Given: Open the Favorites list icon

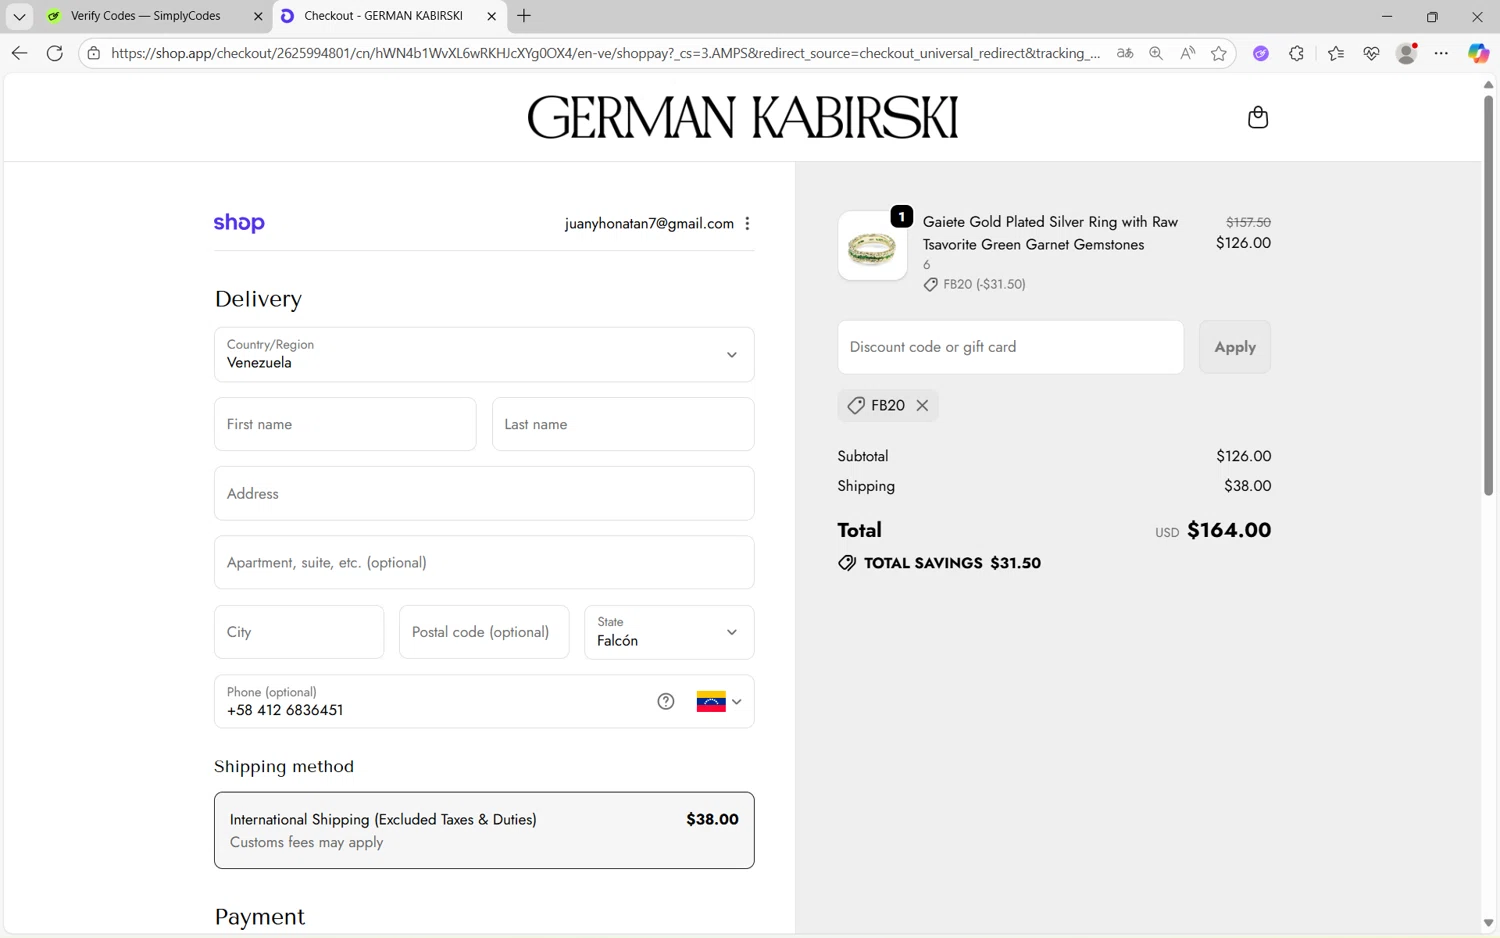Looking at the screenshot, I should pyautogui.click(x=1336, y=54).
